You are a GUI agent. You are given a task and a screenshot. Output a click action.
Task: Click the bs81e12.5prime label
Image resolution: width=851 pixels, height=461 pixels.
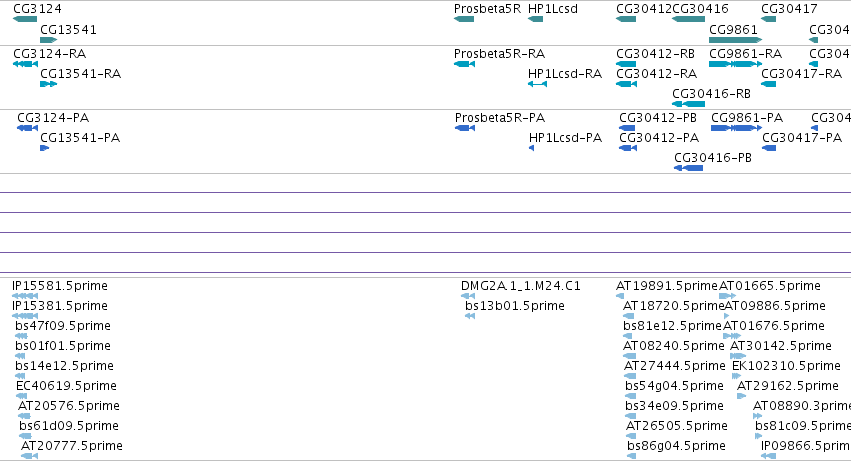coord(672,326)
